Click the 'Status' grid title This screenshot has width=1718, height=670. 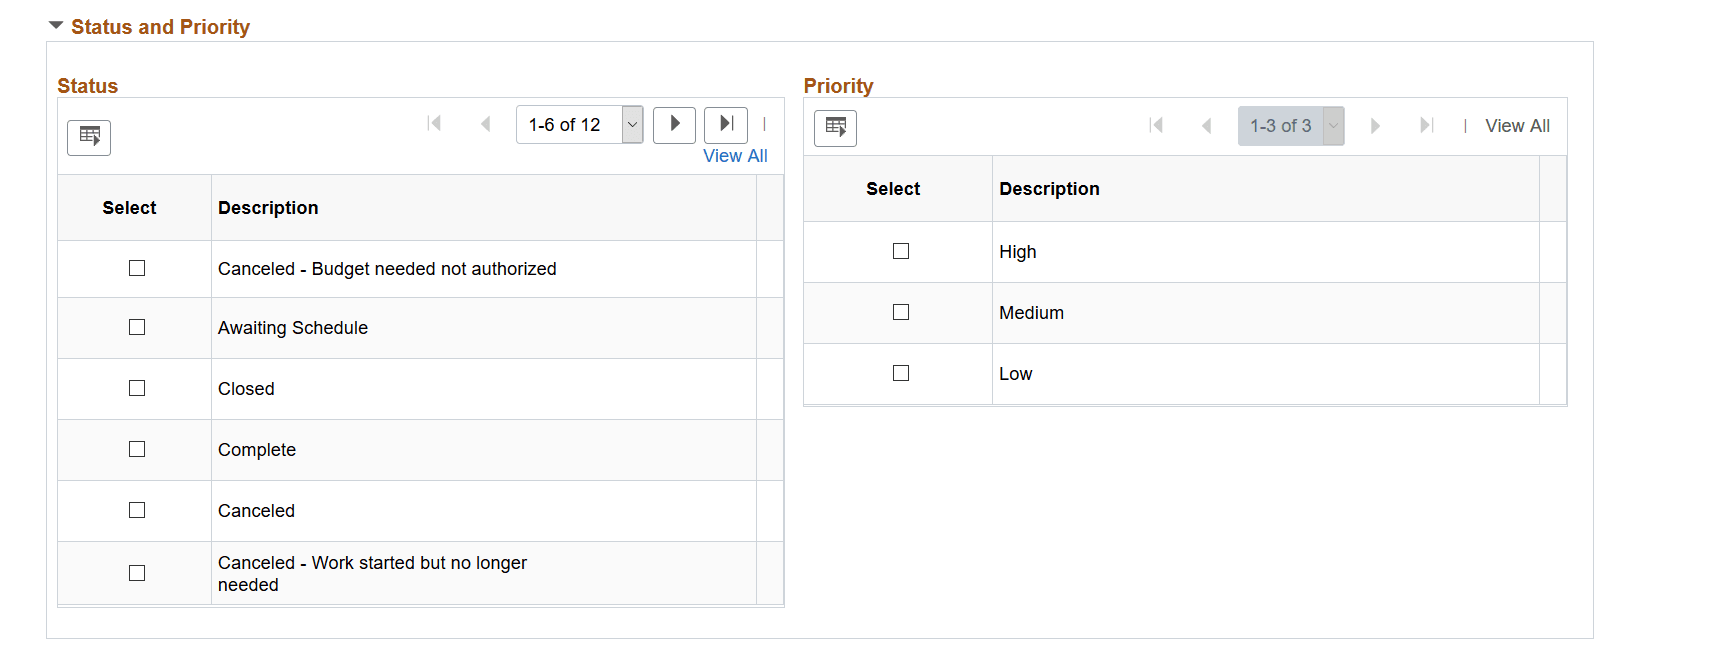[x=88, y=86]
